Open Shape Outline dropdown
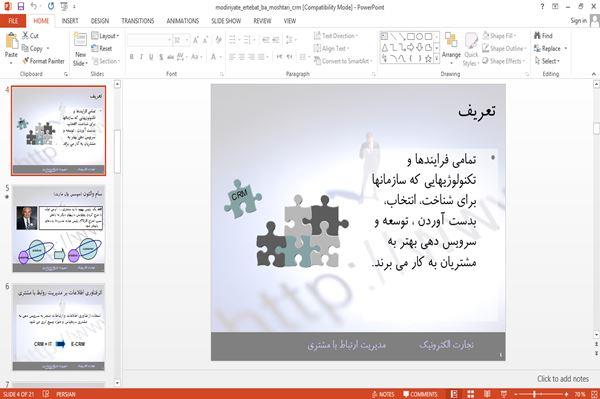Viewport: 600px width, 399px height. (x=504, y=49)
